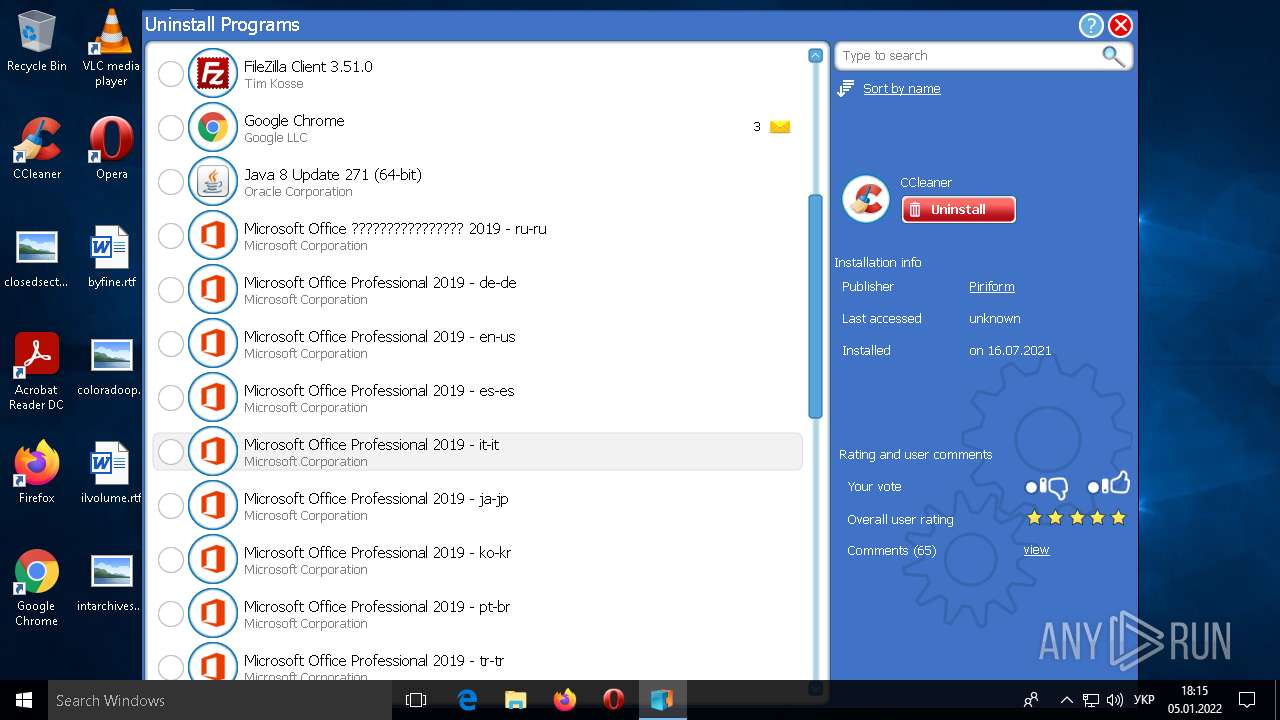Click the Office 2019 ru-ru icon
1280x720 pixels.
(212, 235)
